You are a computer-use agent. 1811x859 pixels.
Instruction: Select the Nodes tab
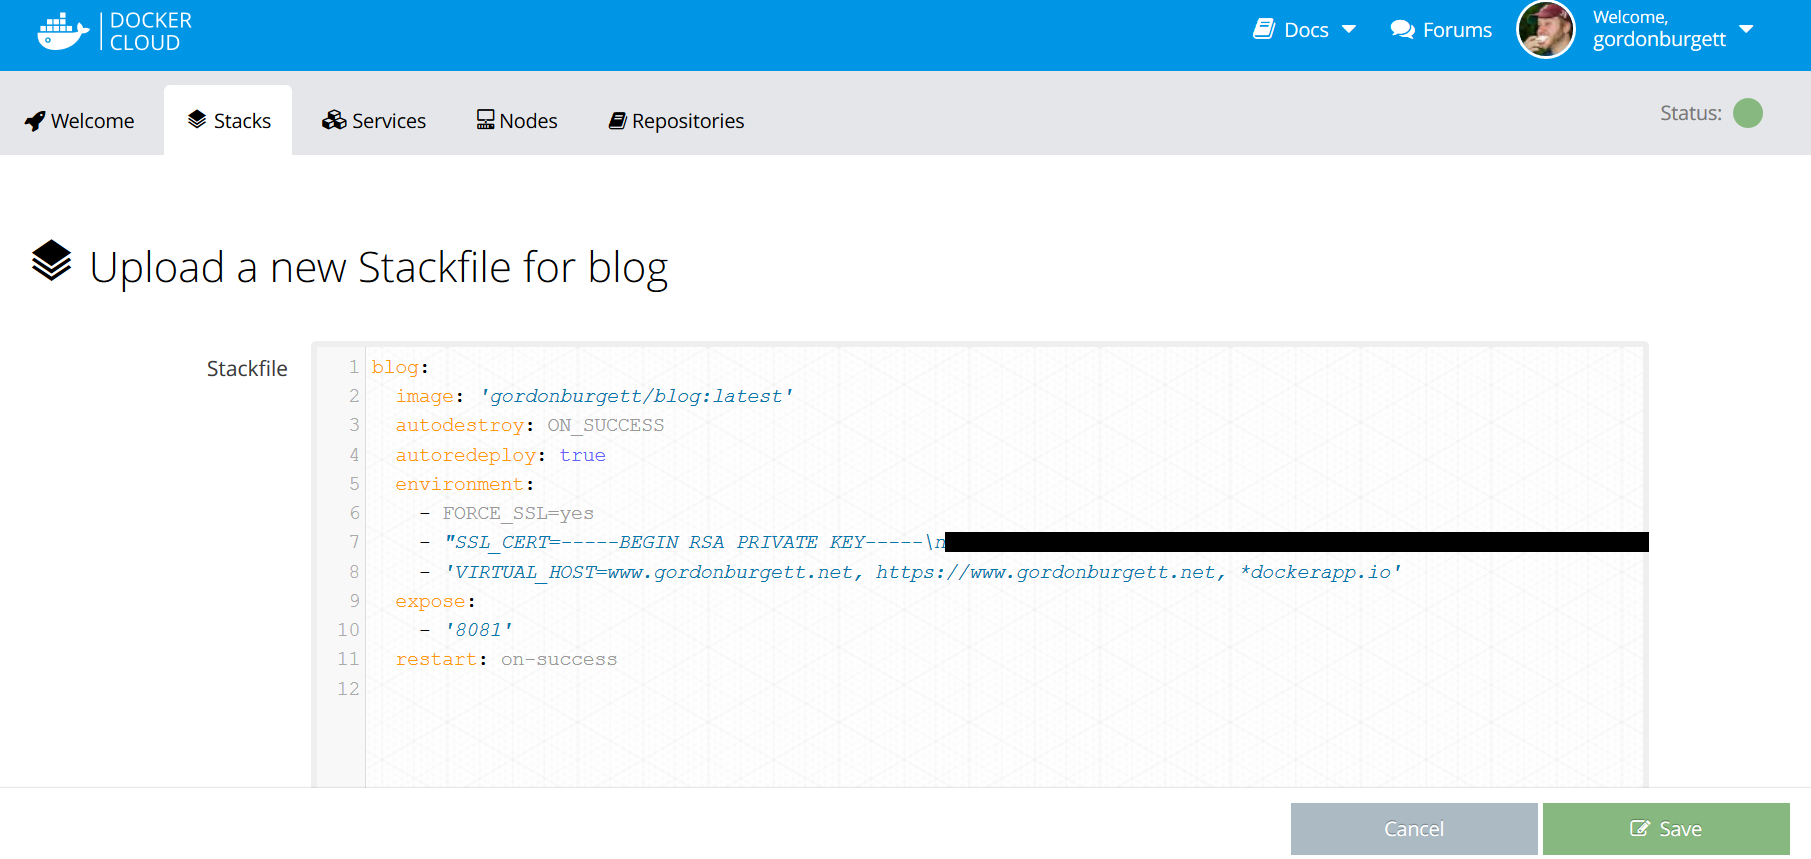pos(517,121)
